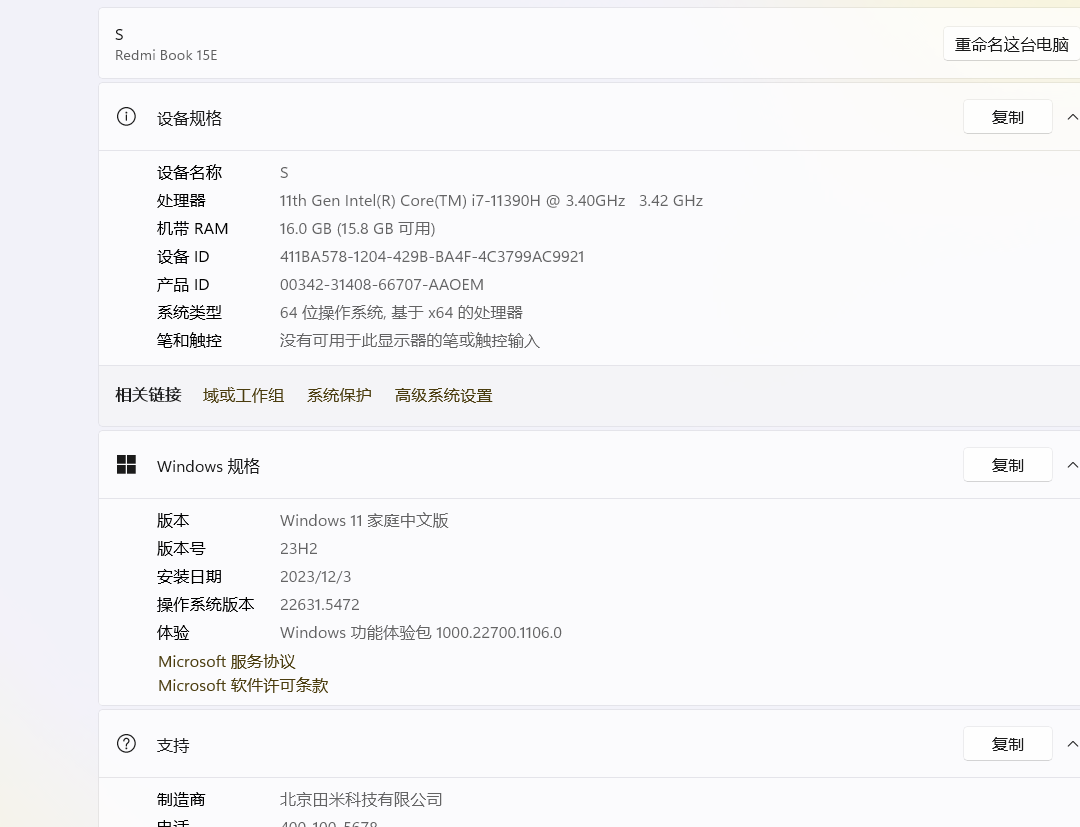Select manufacturer 北京田米科技有限公司
Viewport: 1080px width, 827px height.
click(361, 799)
